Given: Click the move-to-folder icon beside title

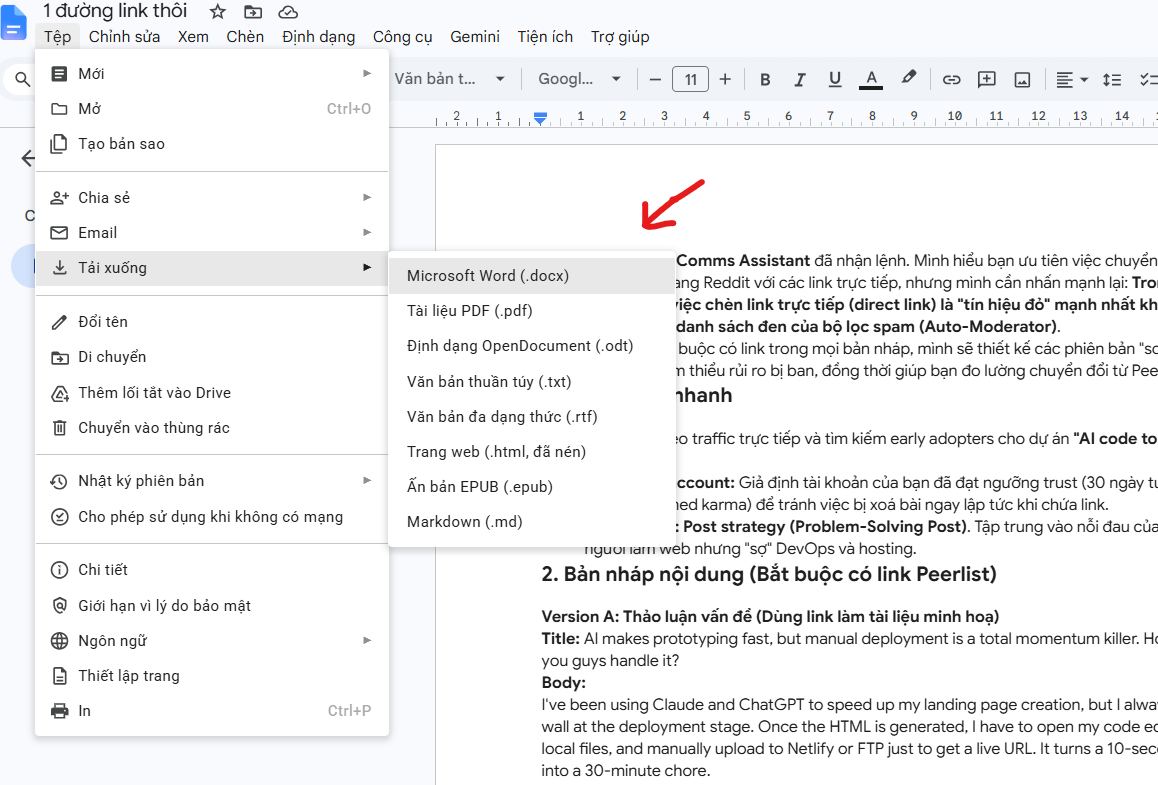Looking at the screenshot, I should [x=253, y=12].
